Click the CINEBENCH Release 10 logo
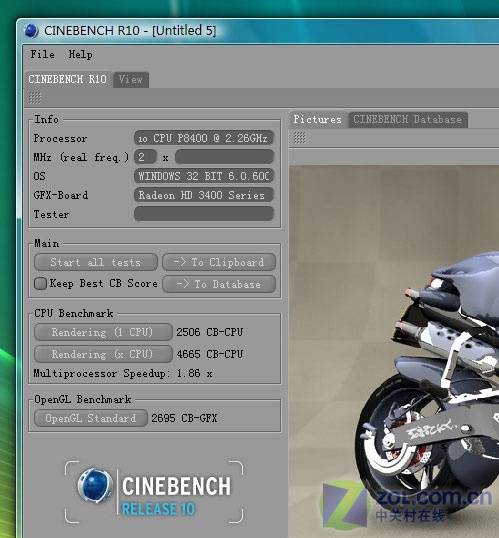 tap(154, 492)
